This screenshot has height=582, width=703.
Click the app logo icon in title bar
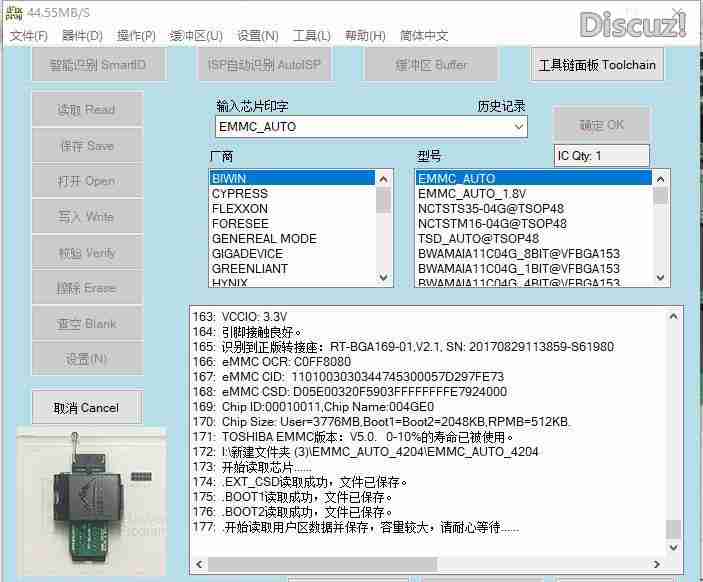click(15, 12)
